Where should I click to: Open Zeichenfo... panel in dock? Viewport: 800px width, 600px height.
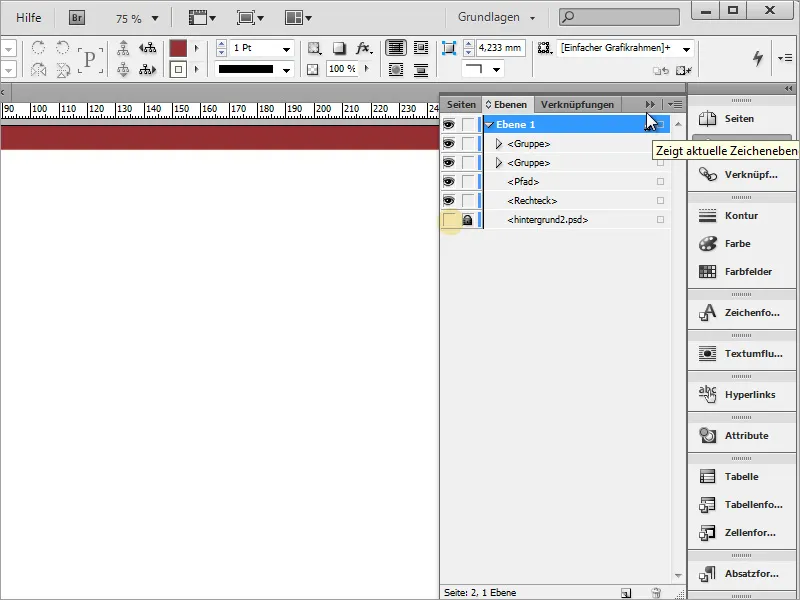pyautogui.click(x=741, y=312)
